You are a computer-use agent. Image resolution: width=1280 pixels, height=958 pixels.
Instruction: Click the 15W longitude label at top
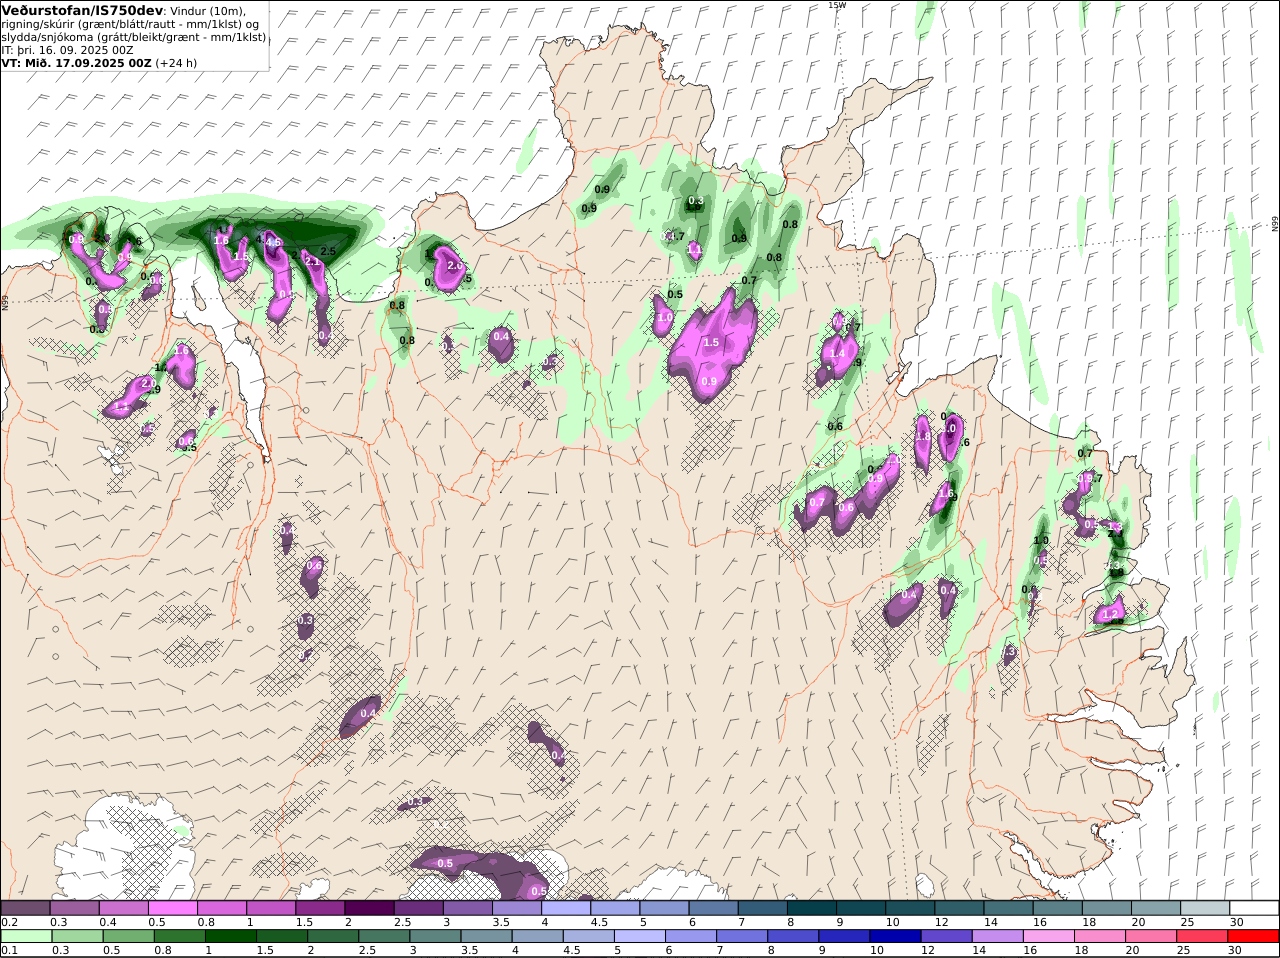(x=837, y=5)
